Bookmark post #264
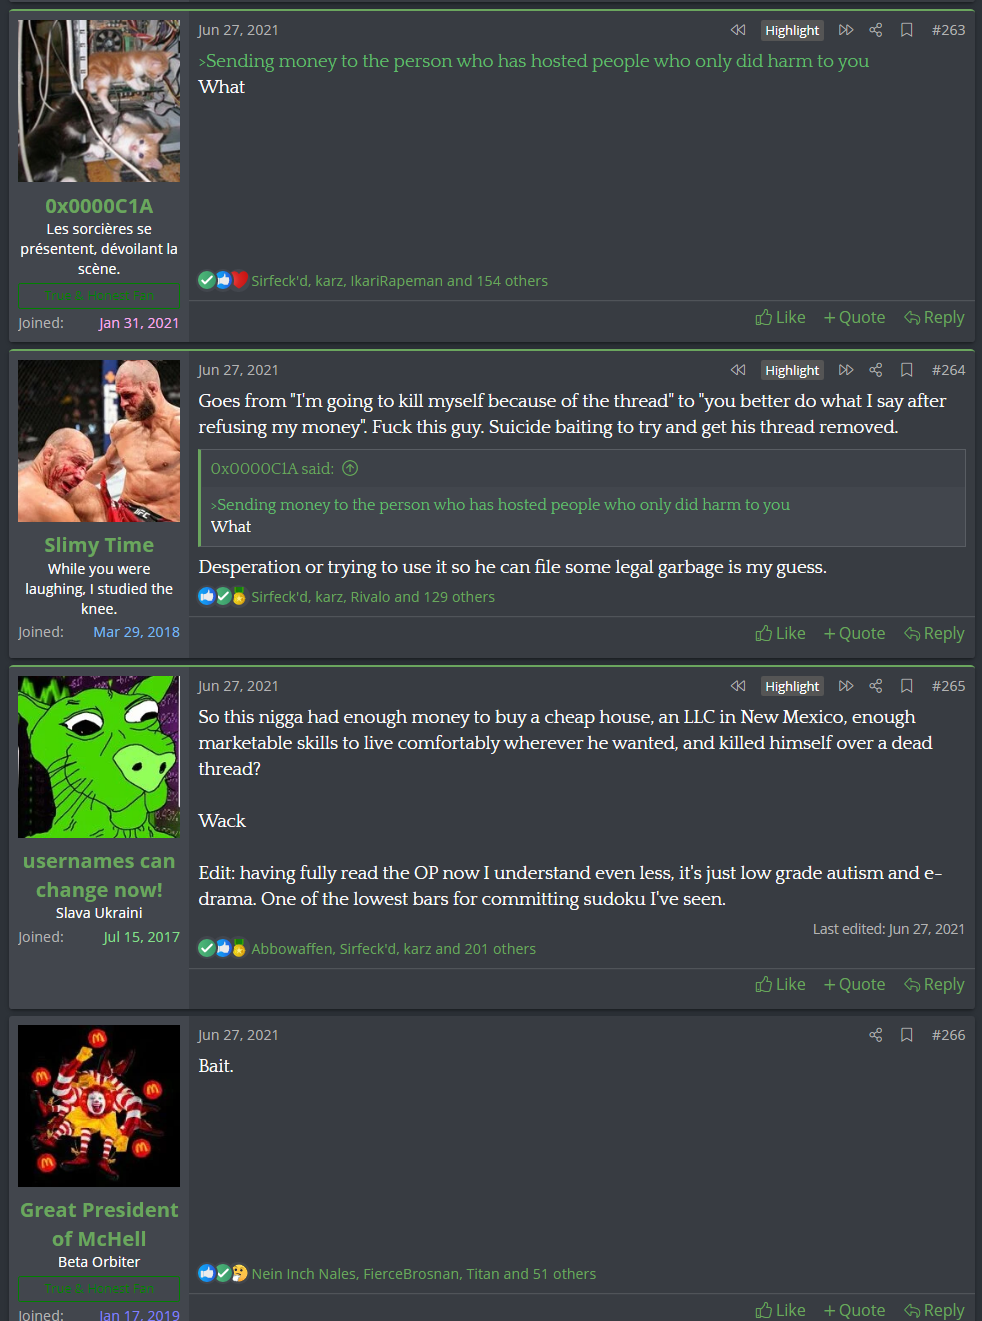982x1321 pixels. (x=907, y=370)
